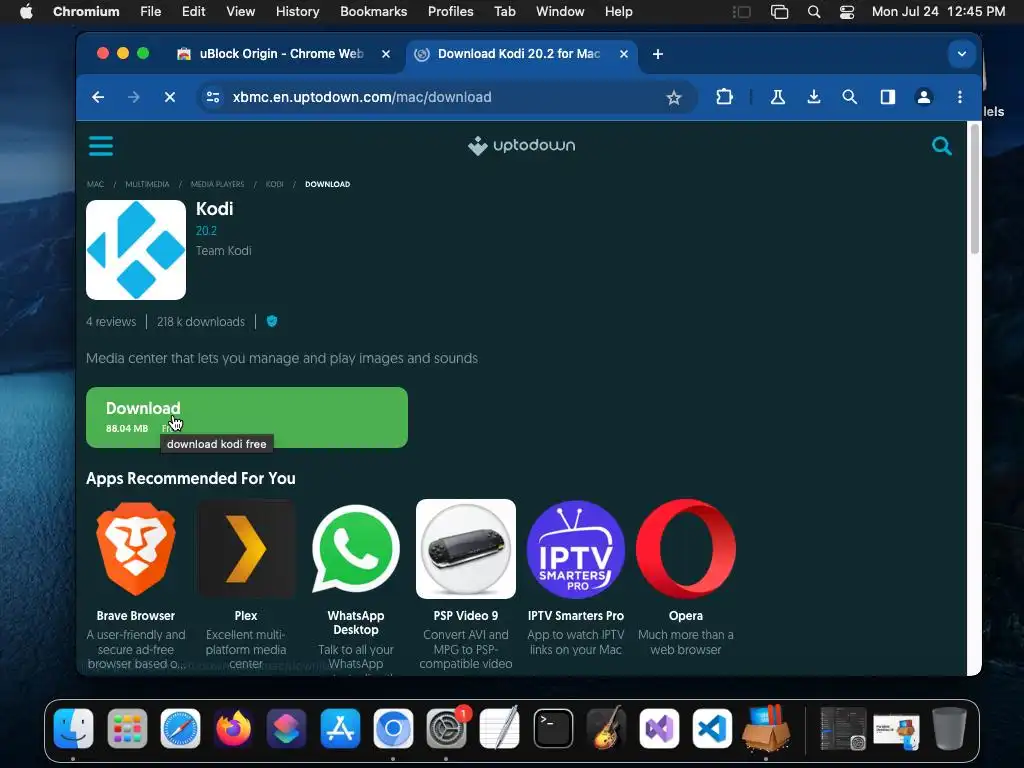
Task: Open Visual Studio Code from the Dock
Action: click(712, 728)
